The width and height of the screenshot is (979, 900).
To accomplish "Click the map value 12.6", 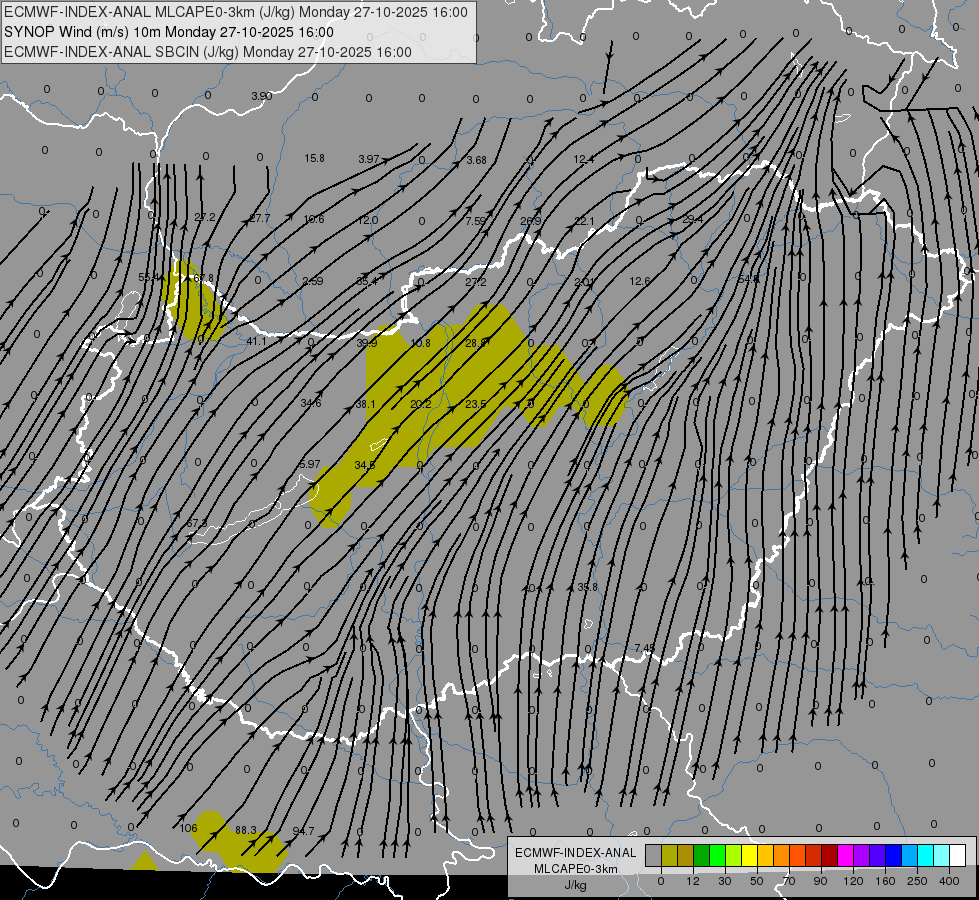I will pos(640,281).
